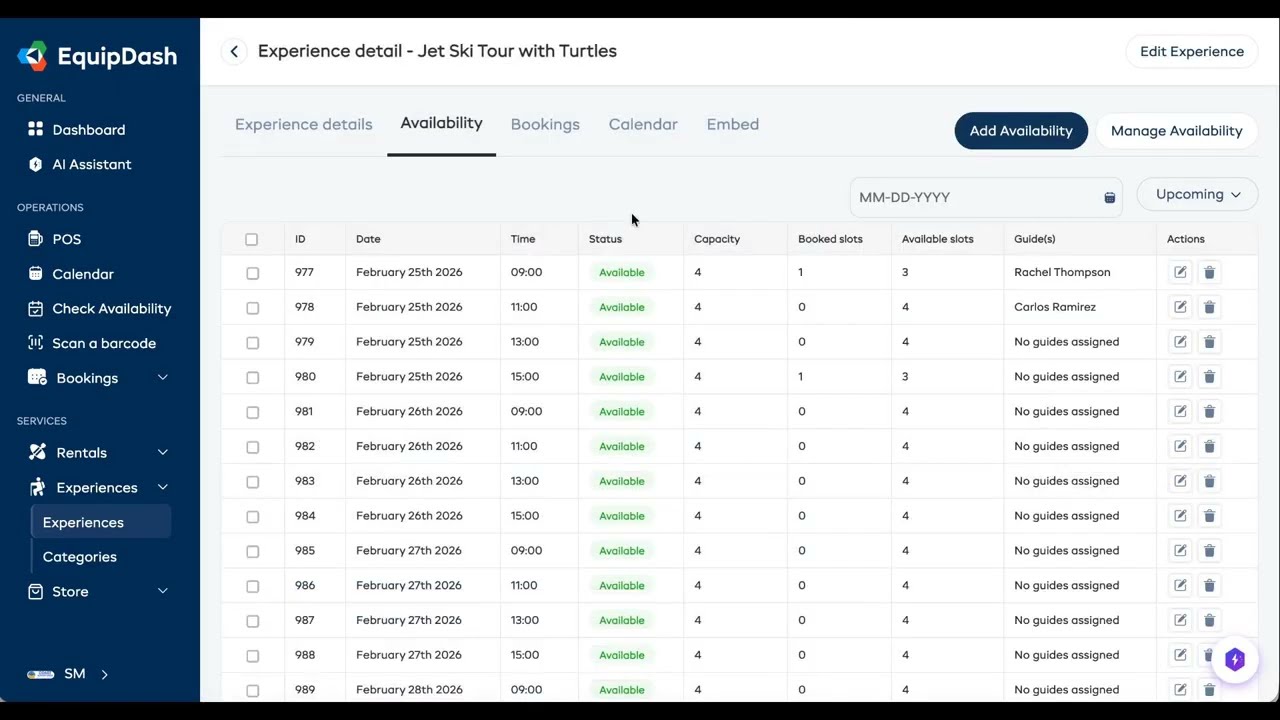This screenshot has width=1280, height=720.
Task: Click the EquipDash logo
Action: 97,56
